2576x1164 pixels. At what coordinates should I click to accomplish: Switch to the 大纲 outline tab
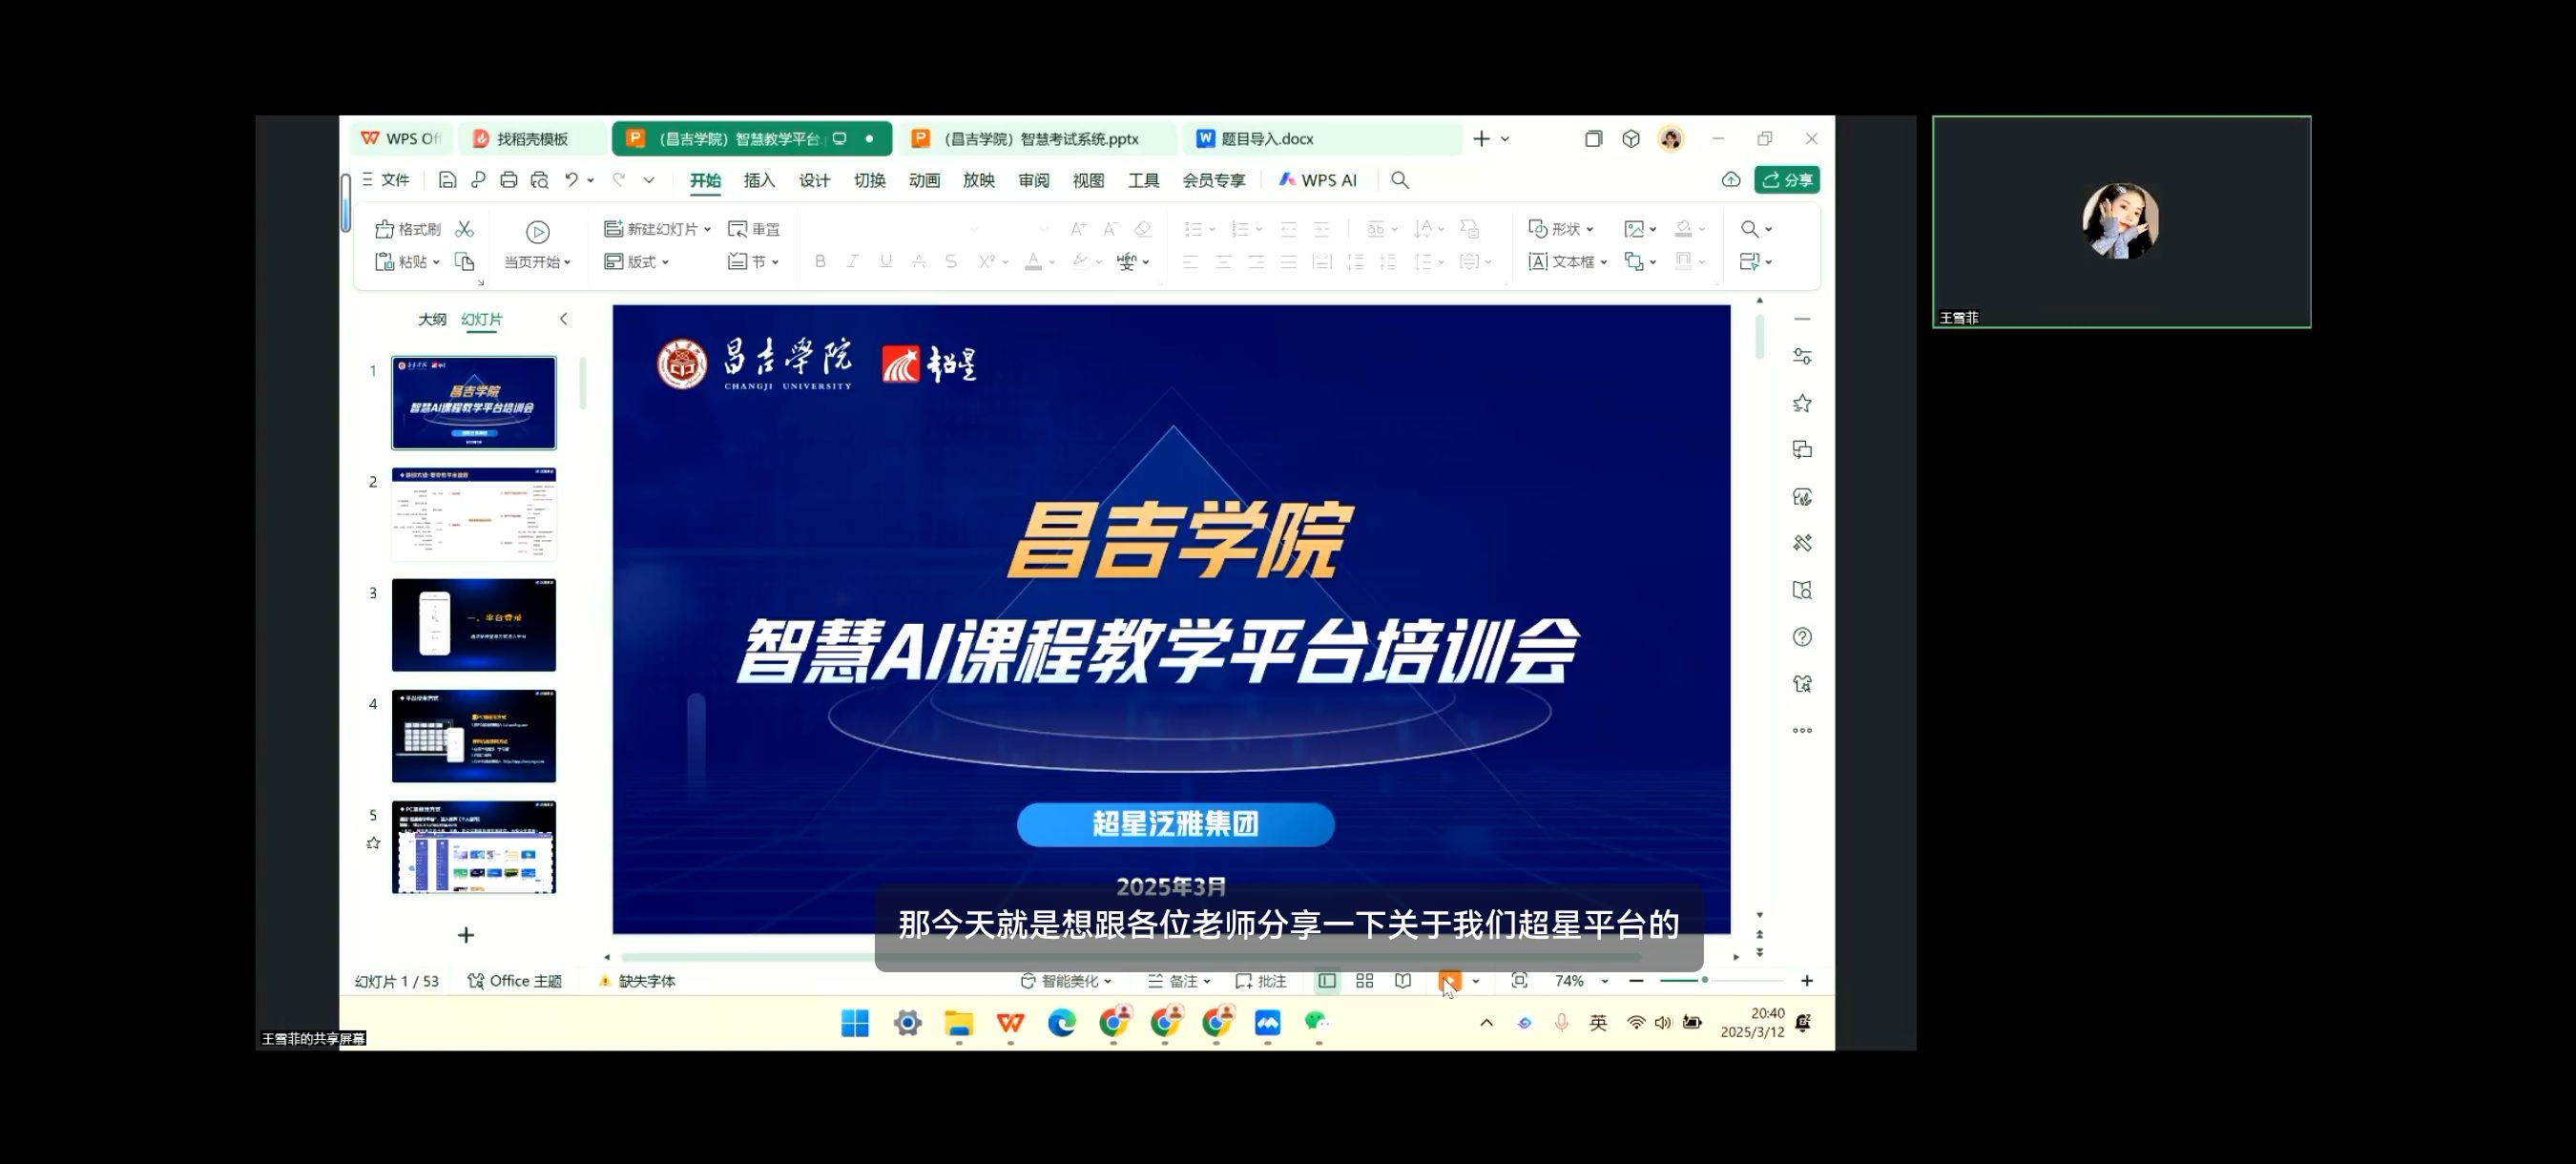pyautogui.click(x=432, y=319)
